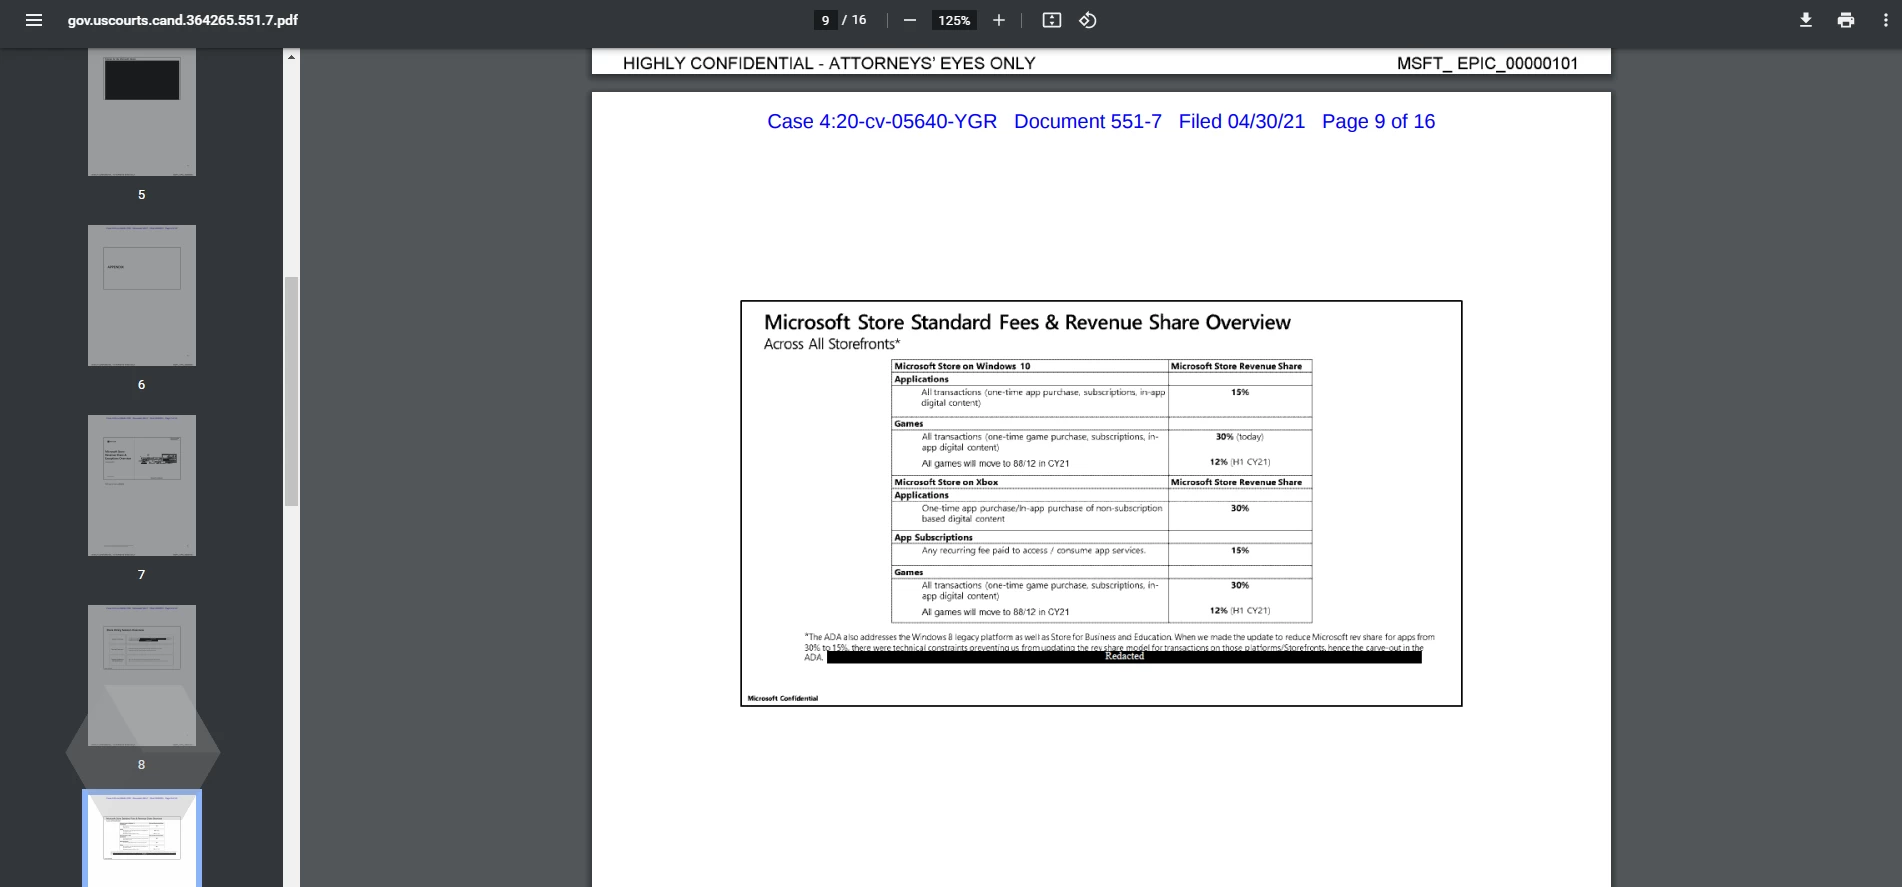Click the 'Filed 04/30/21' header text

pyautogui.click(x=1242, y=122)
